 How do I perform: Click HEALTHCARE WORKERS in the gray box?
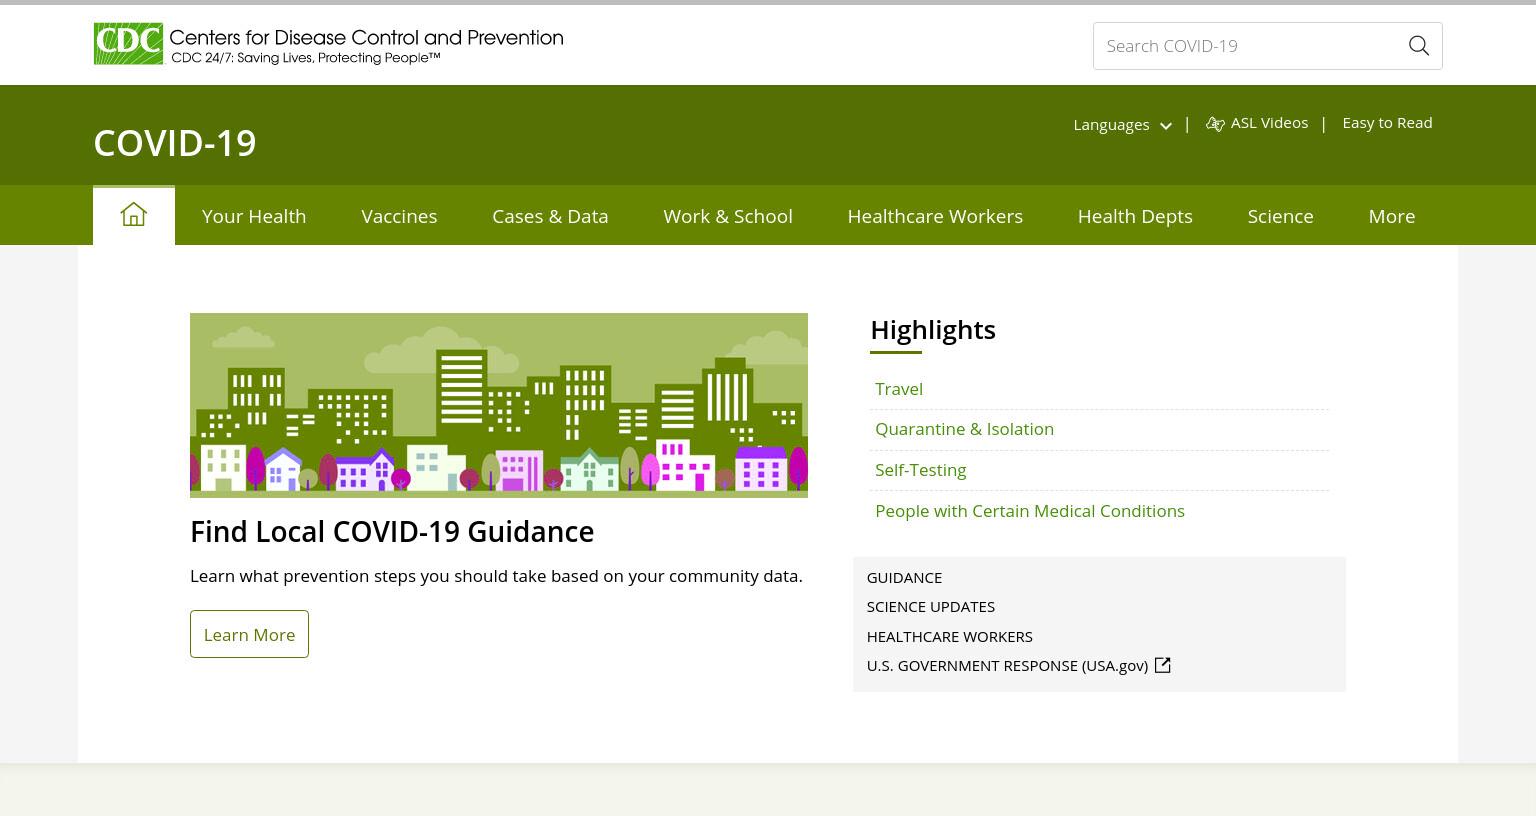coord(950,637)
